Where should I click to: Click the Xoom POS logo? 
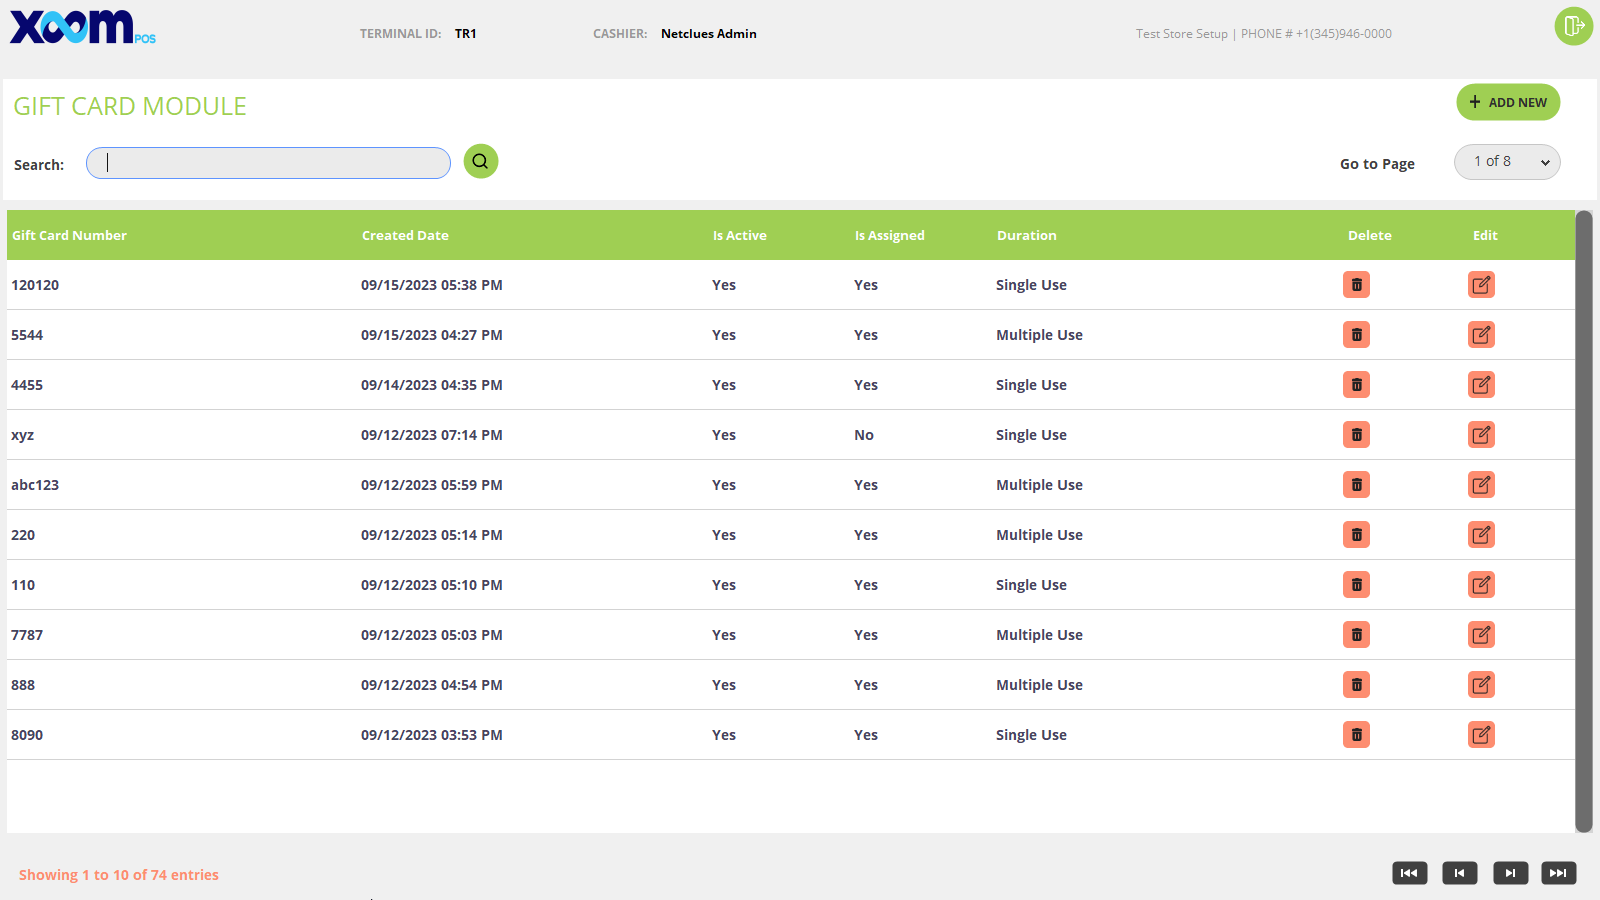pos(82,28)
